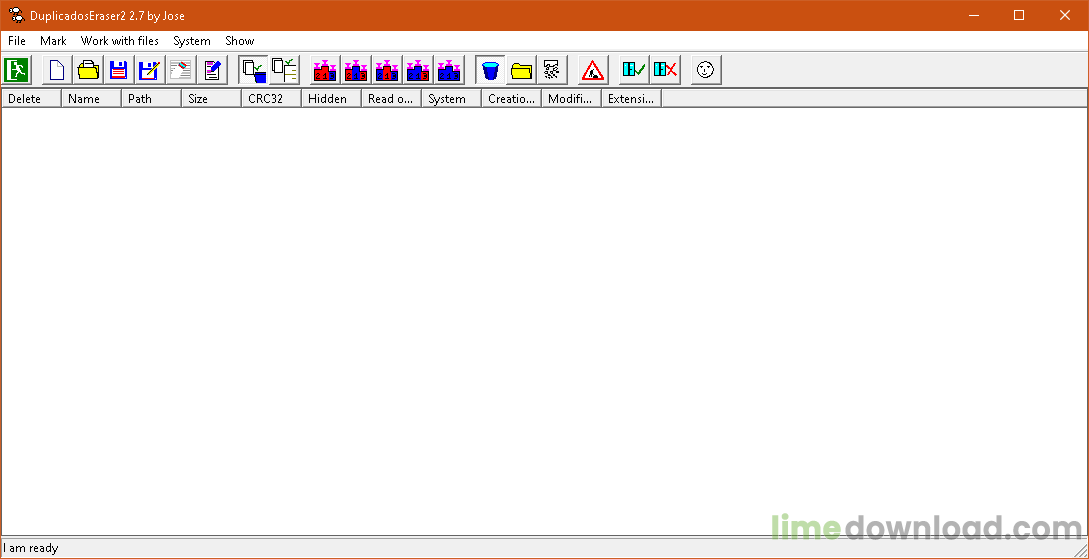The width and height of the screenshot is (1089, 559).
Task: Click podium icon with red center, blue sides
Action: tap(387, 70)
